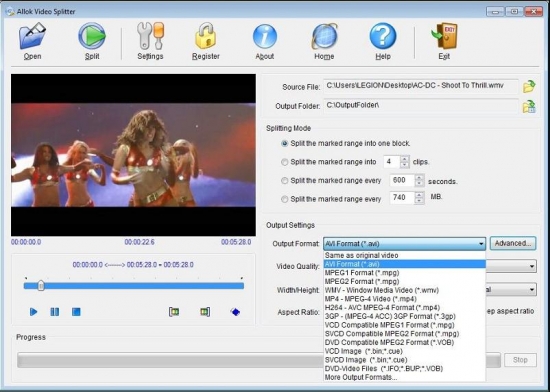The image size is (550, 392).
Task: Click the clips count field showing 4
Action: (392, 162)
